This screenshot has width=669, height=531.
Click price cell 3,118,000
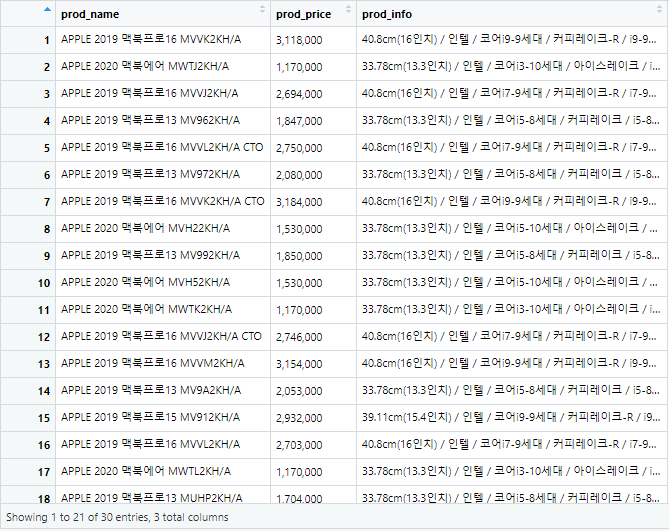313,40
